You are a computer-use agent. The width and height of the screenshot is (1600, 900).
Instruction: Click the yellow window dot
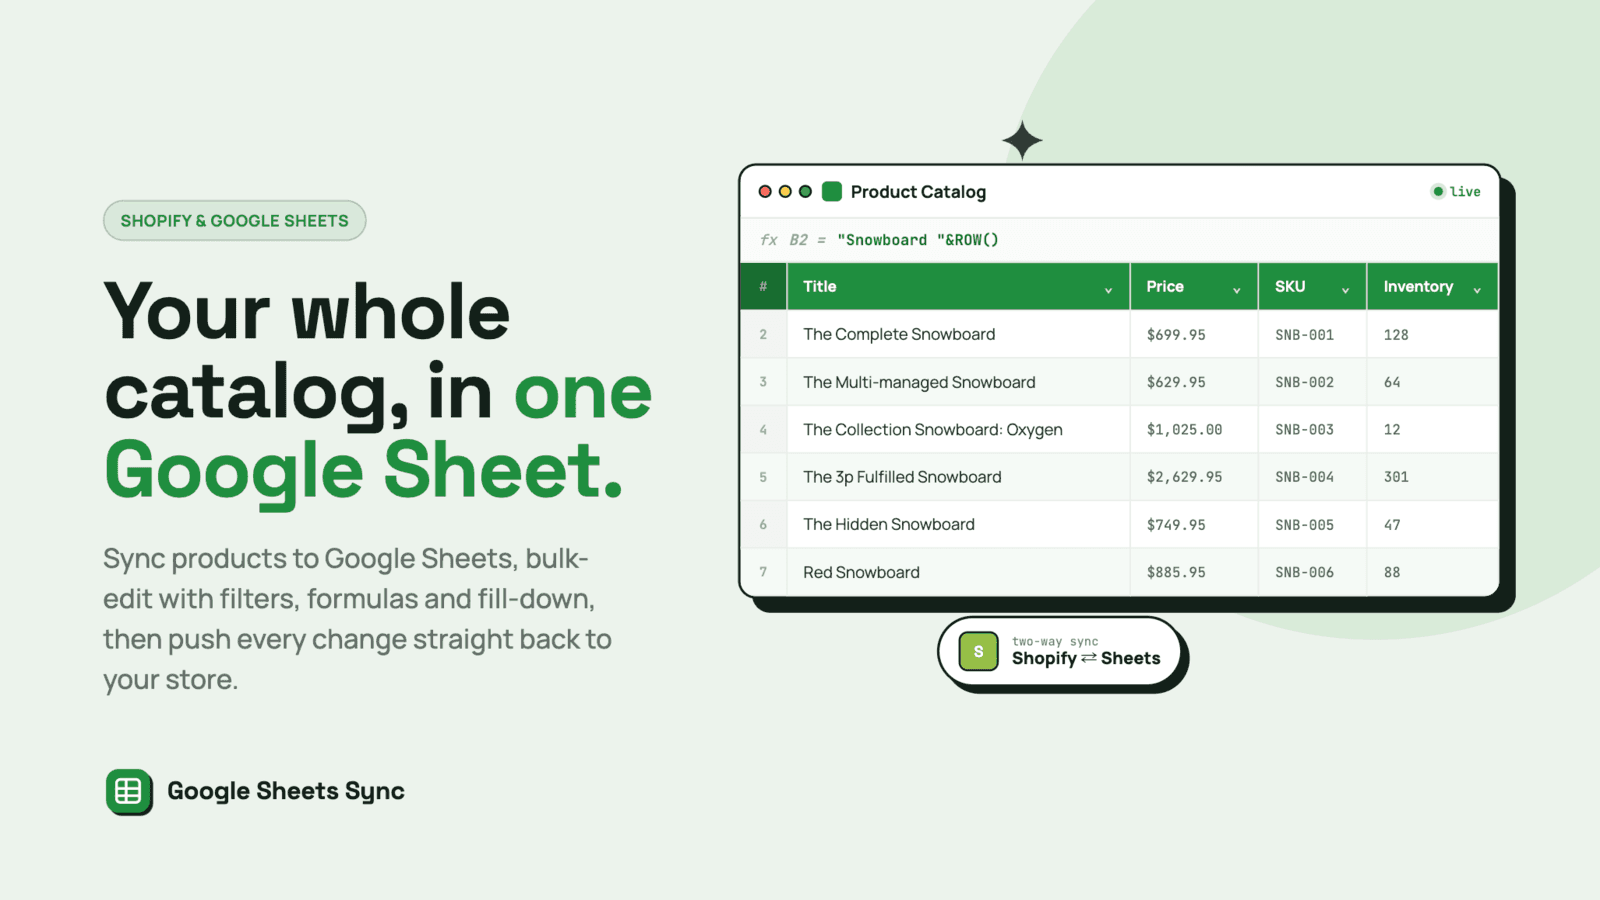point(785,191)
